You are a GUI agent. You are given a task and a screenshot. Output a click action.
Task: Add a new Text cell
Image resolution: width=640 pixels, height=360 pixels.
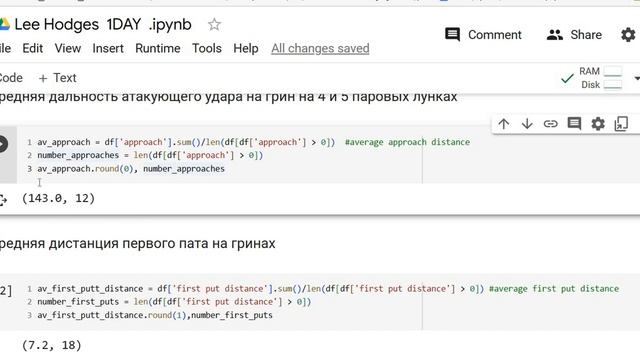[x=57, y=78]
